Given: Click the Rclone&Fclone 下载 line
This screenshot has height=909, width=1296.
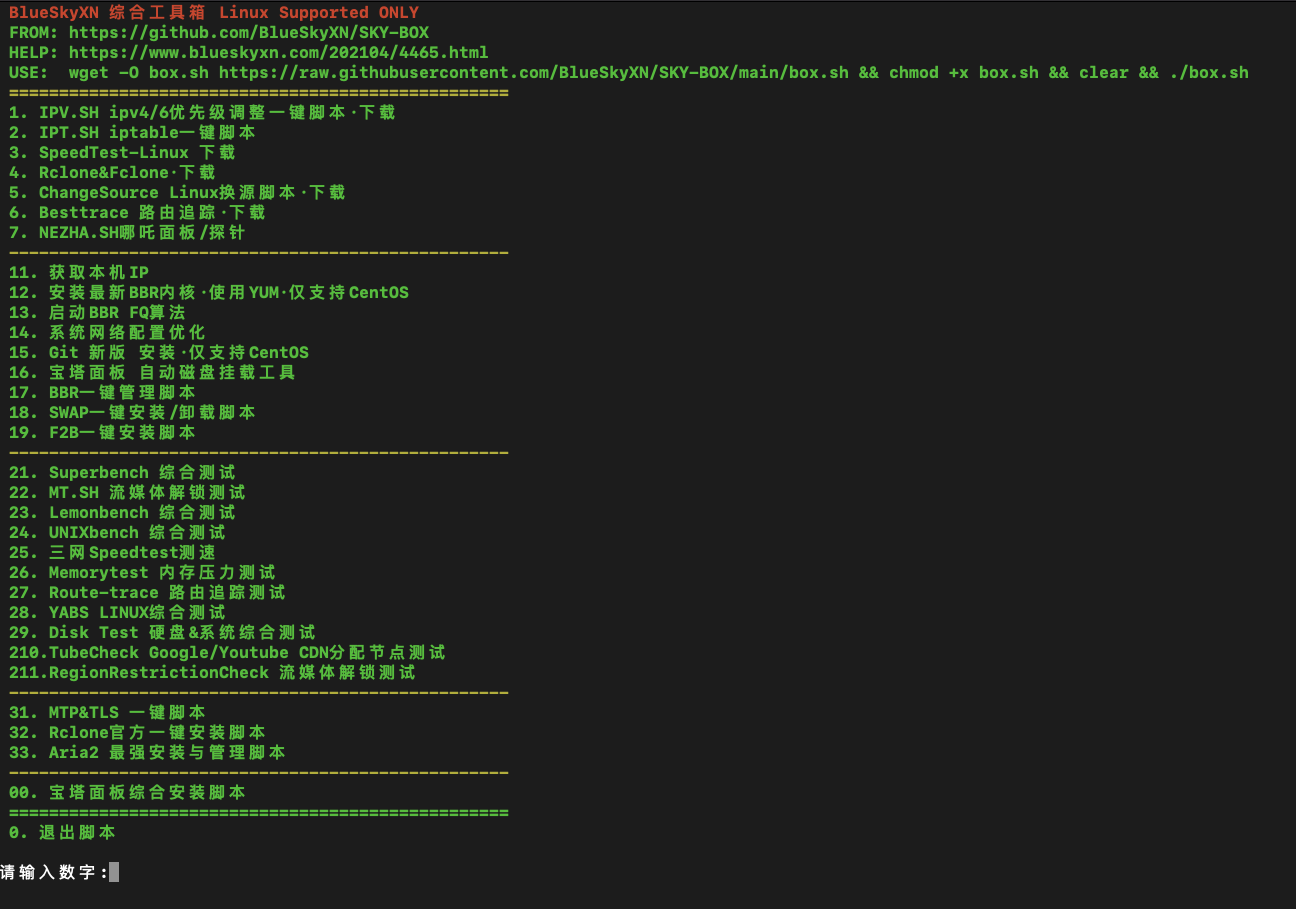Looking at the screenshot, I should 112,173.
